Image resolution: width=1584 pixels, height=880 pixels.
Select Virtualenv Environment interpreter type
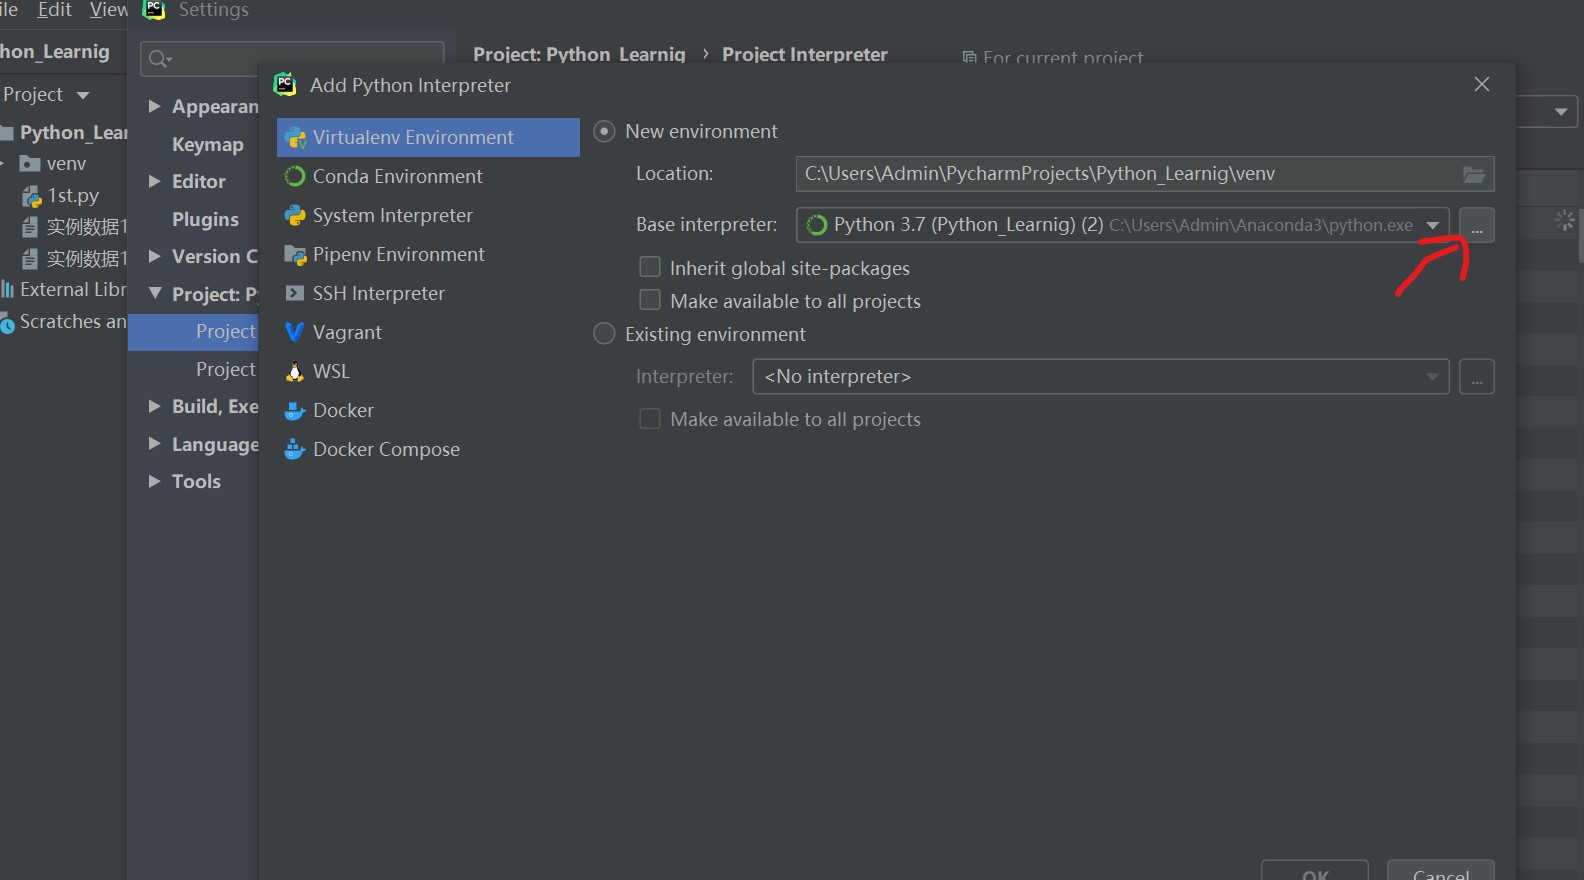(428, 137)
